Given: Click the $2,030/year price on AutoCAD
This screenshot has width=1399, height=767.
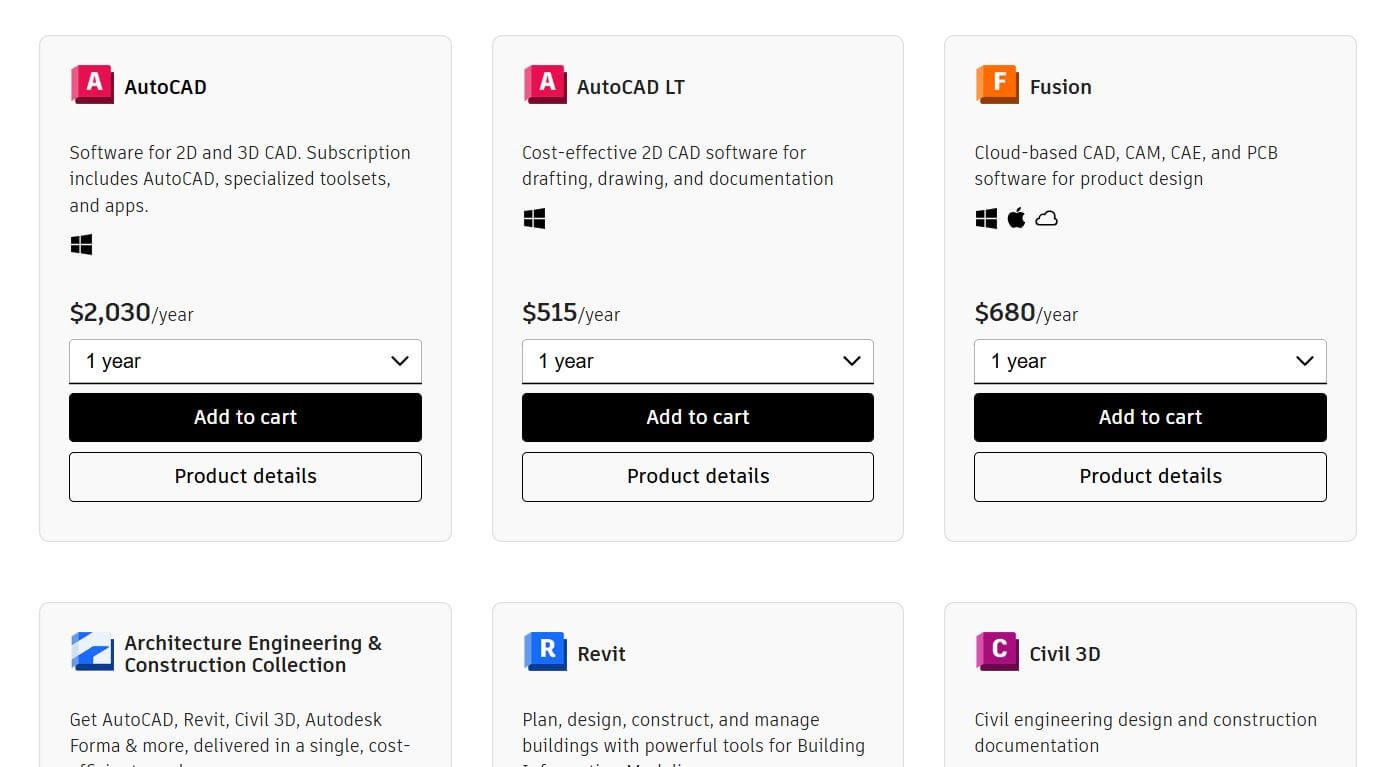Looking at the screenshot, I should 131,313.
